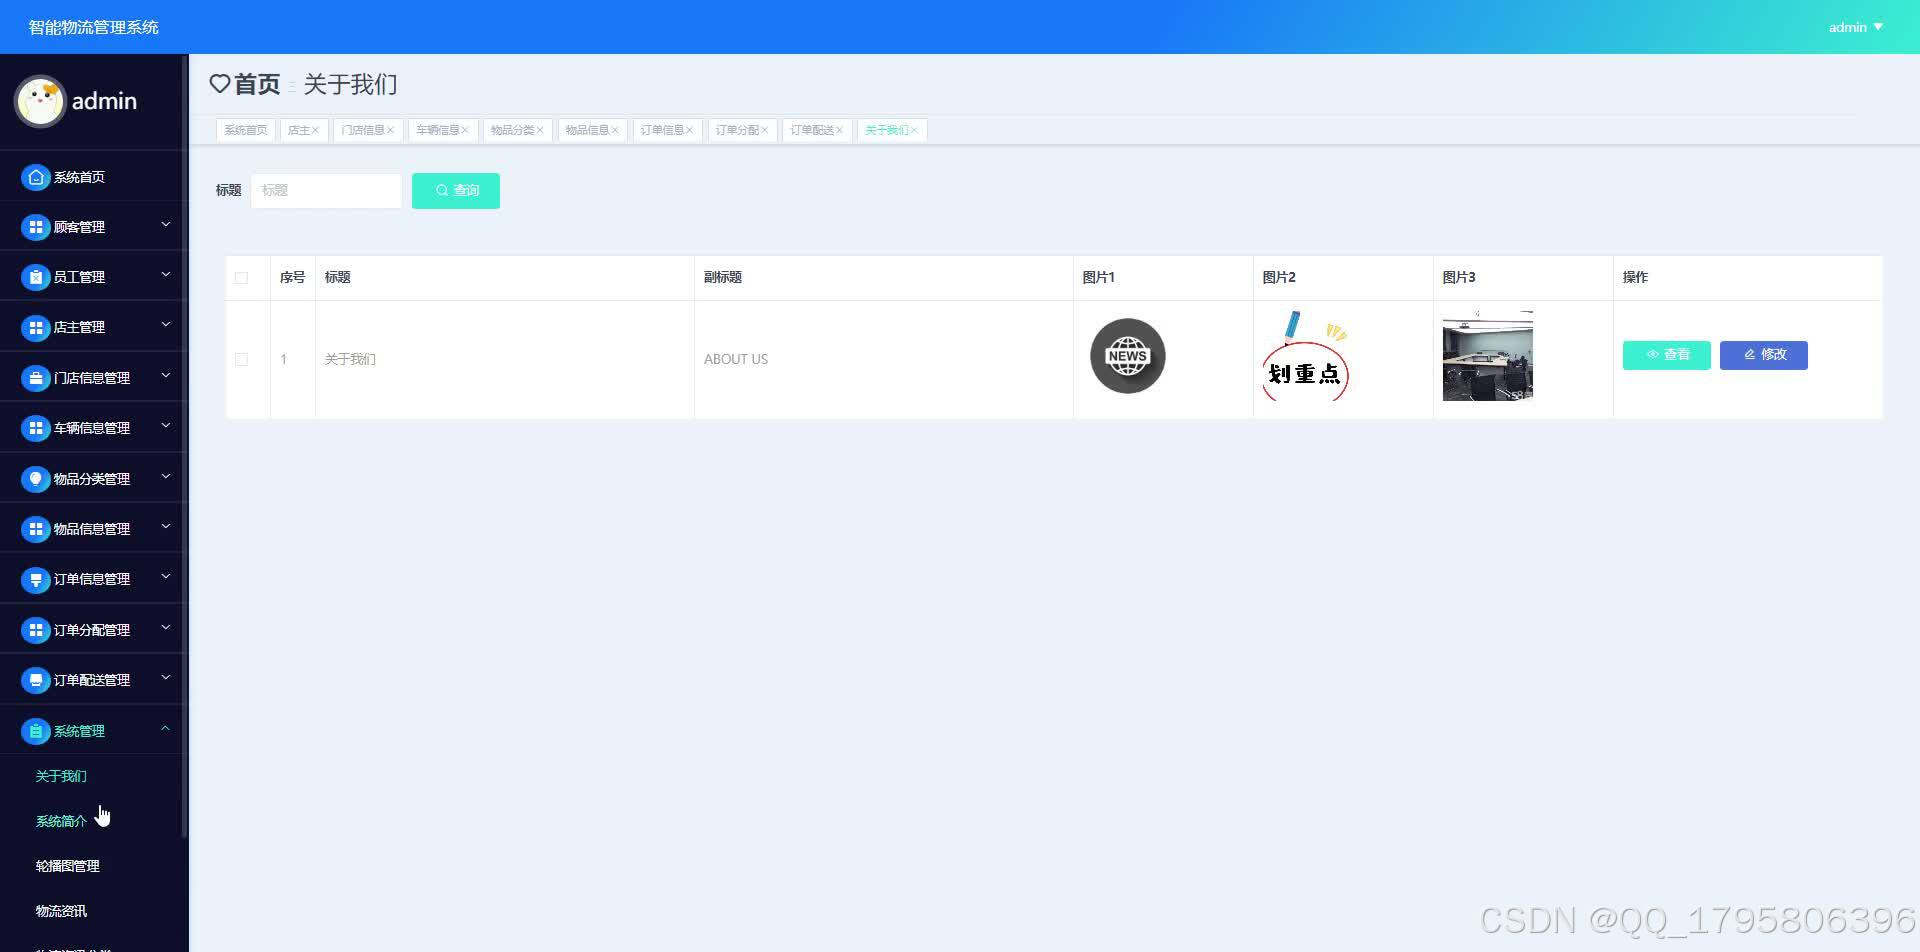Click the admin avatar image in sidebar
Viewport: 1920px width, 952px height.
pyautogui.click(x=40, y=101)
